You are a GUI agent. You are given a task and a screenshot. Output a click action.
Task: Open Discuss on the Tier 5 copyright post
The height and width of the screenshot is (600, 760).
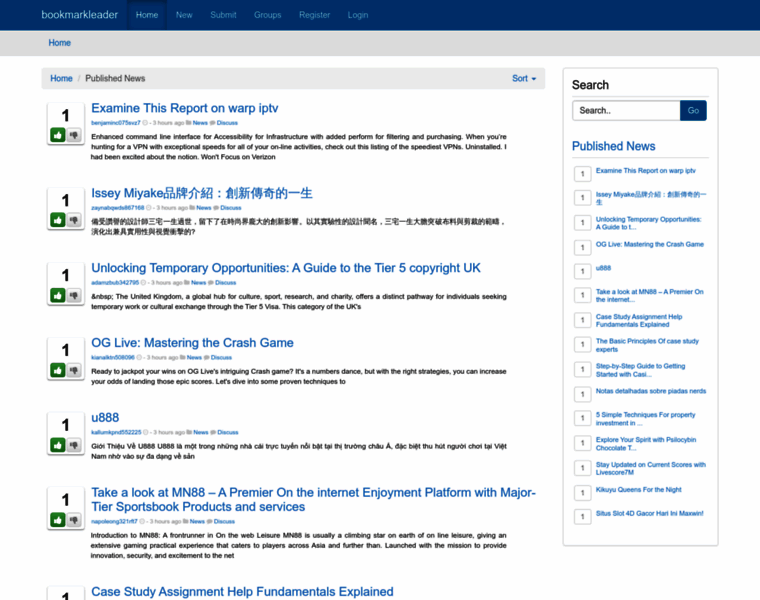[225, 283]
